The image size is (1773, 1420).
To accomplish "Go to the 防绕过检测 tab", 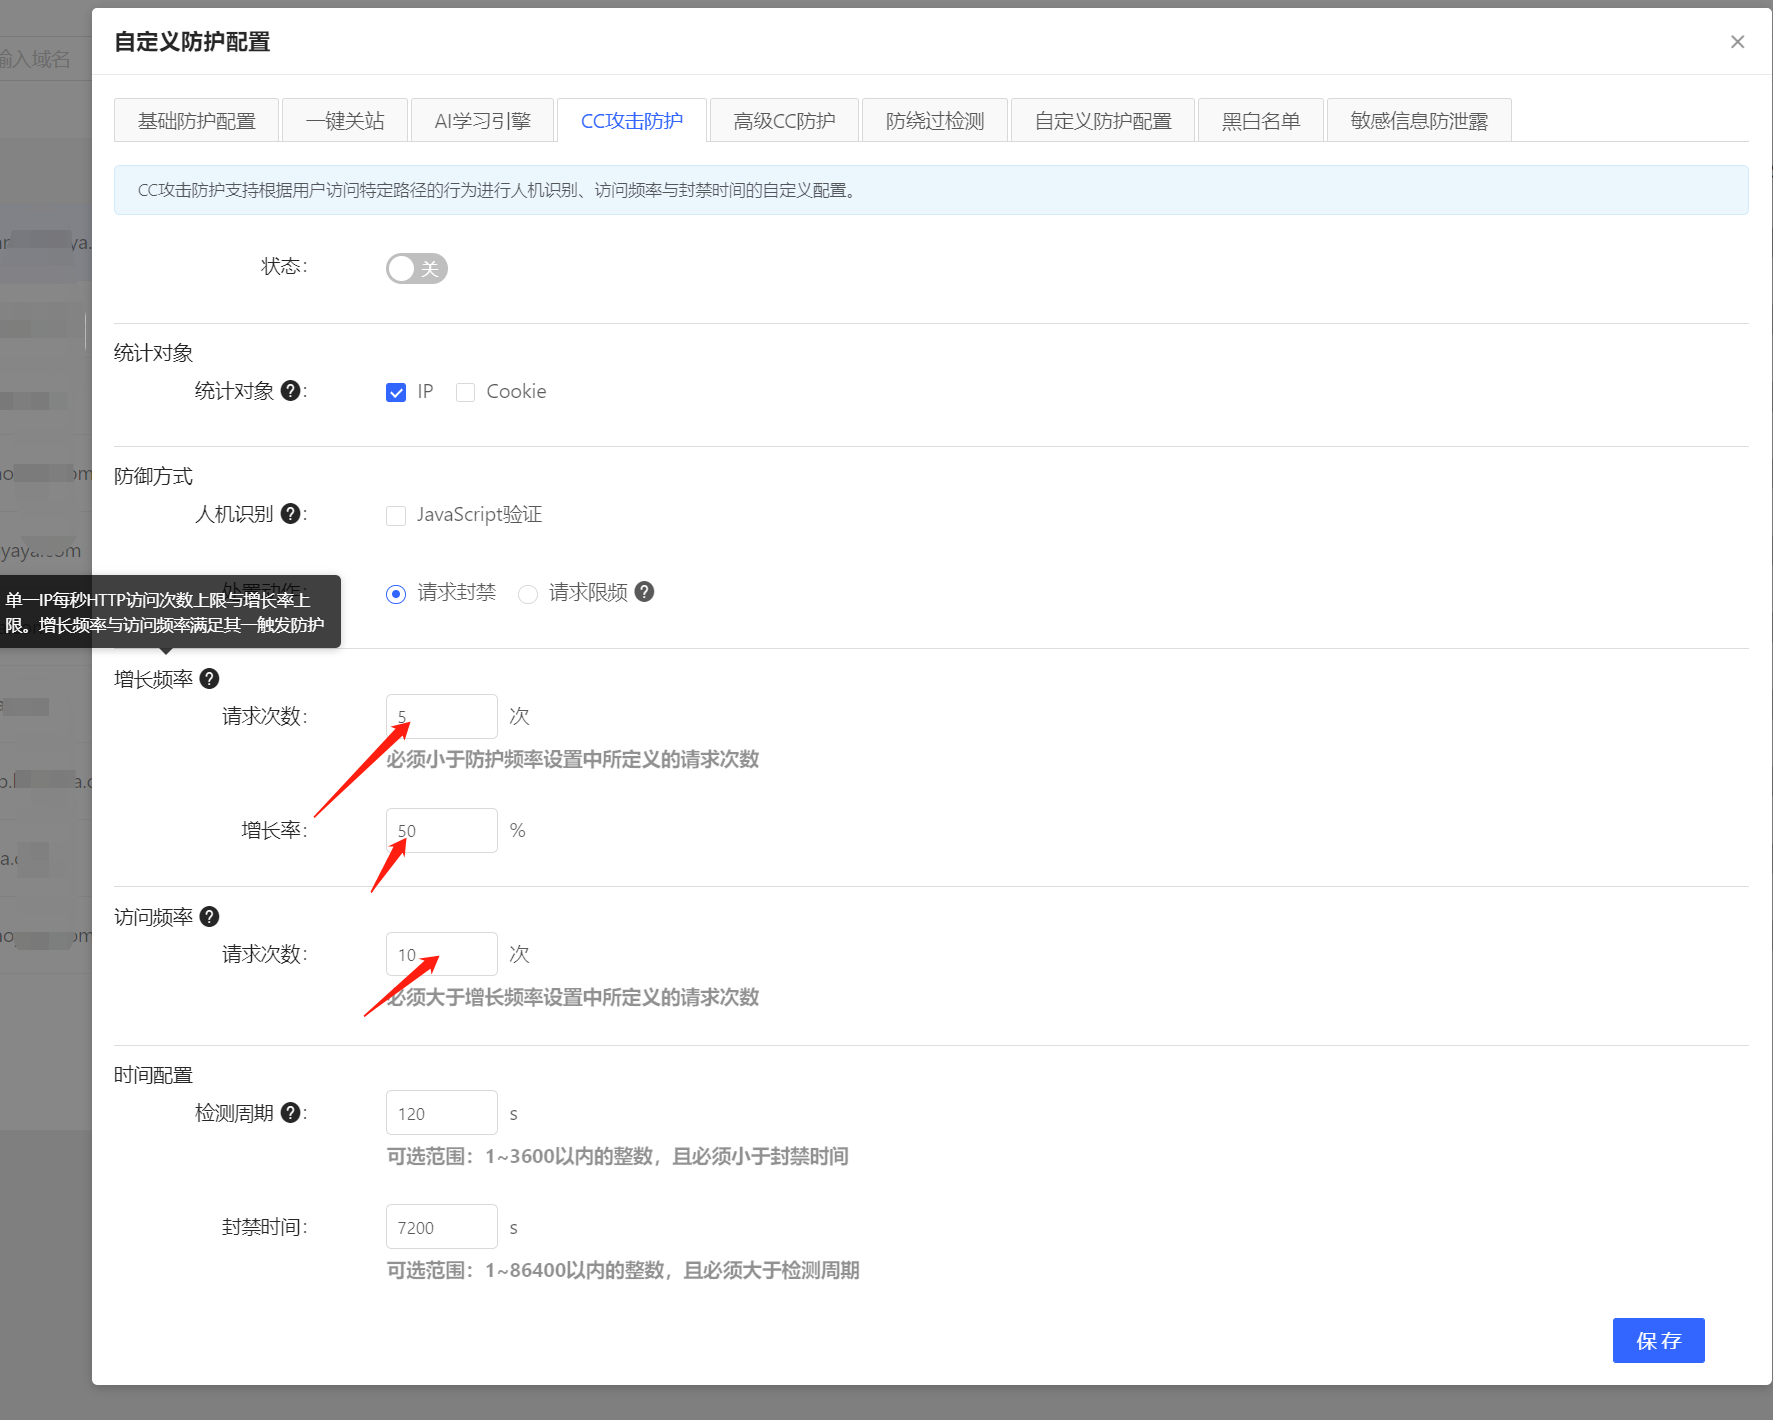I will [935, 121].
